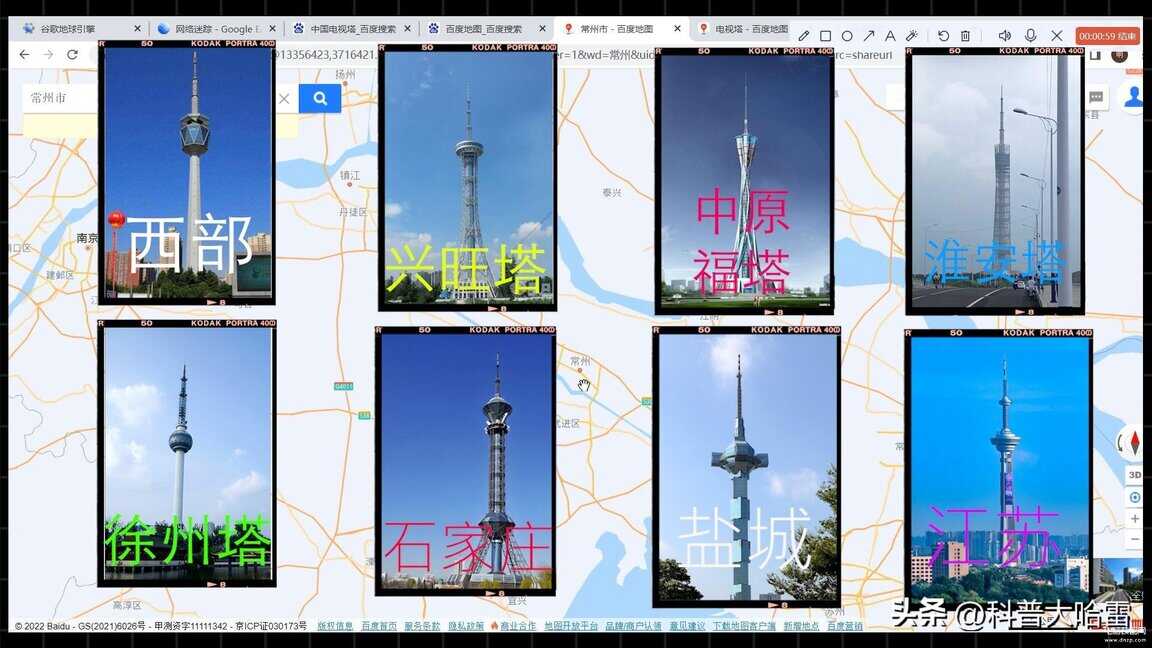Image resolution: width=1152 pixels, height=648 pixels.
Task: Close the recording annotation toolbar
Action: (x=1056, y=35)
